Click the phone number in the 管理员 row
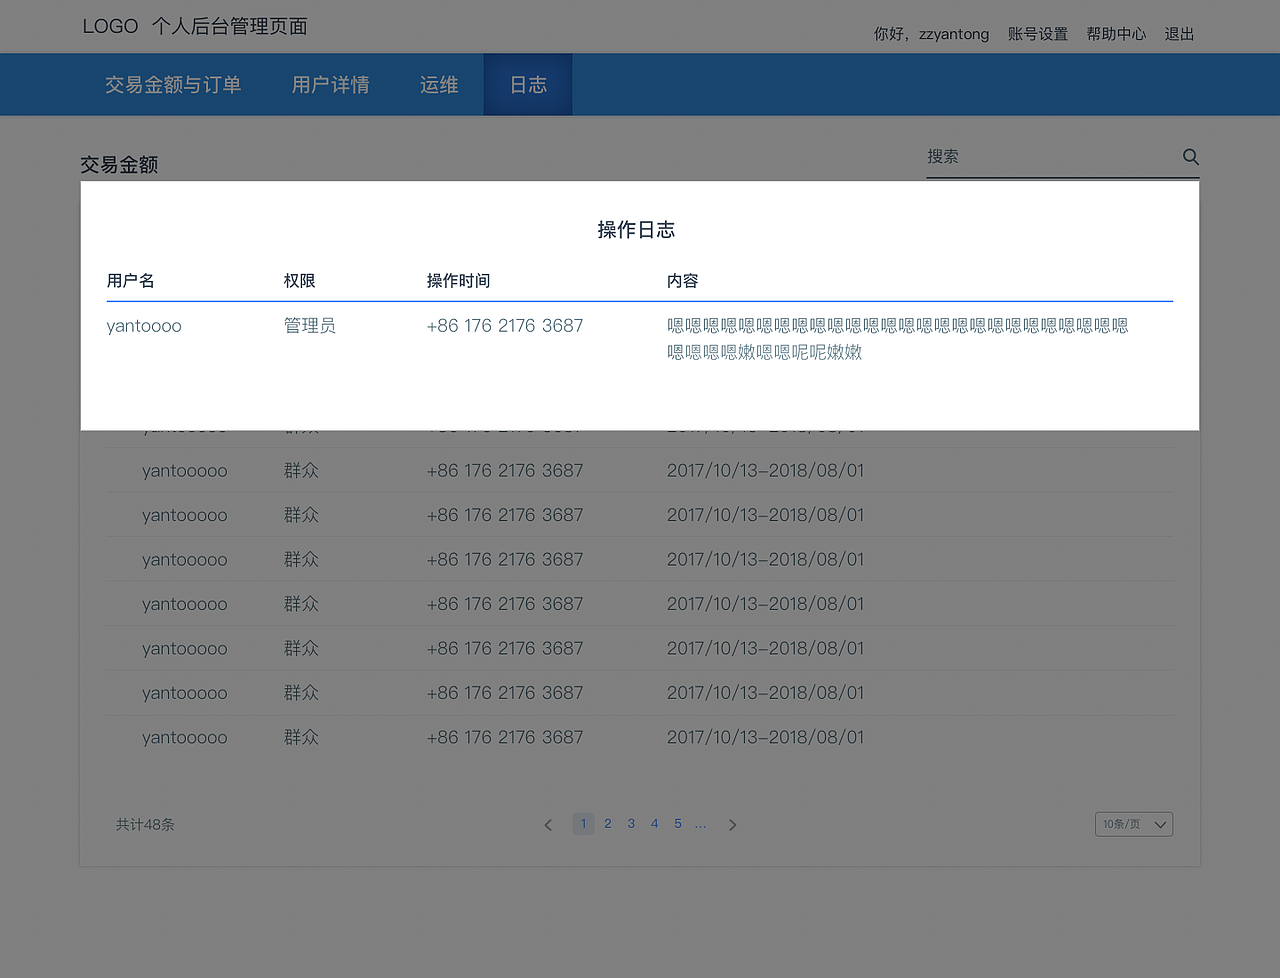This screenshot has height=978, width=1280. [x=505, y=326]
